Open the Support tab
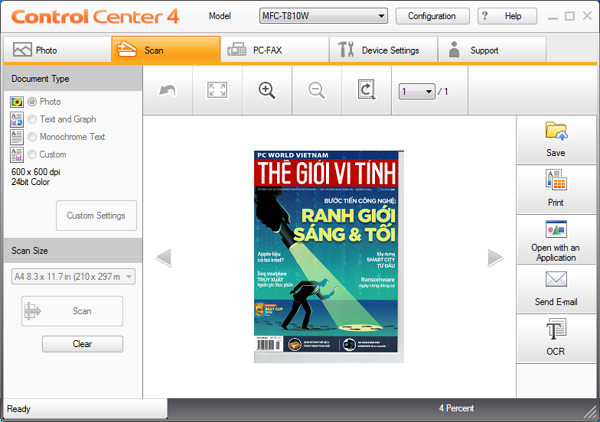Viewport: 600px width, 422px height. [x=492, y=50]
